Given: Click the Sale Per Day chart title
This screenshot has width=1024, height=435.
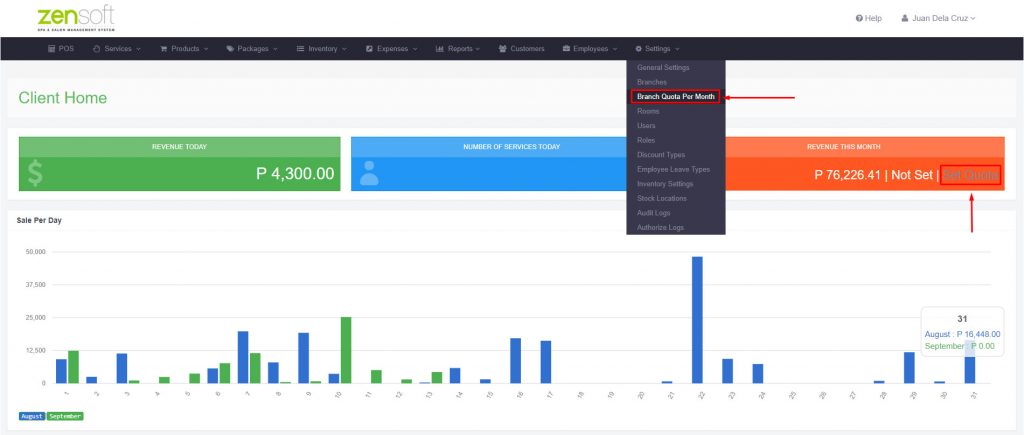Looking at the screenshot, I should (39, 221).
